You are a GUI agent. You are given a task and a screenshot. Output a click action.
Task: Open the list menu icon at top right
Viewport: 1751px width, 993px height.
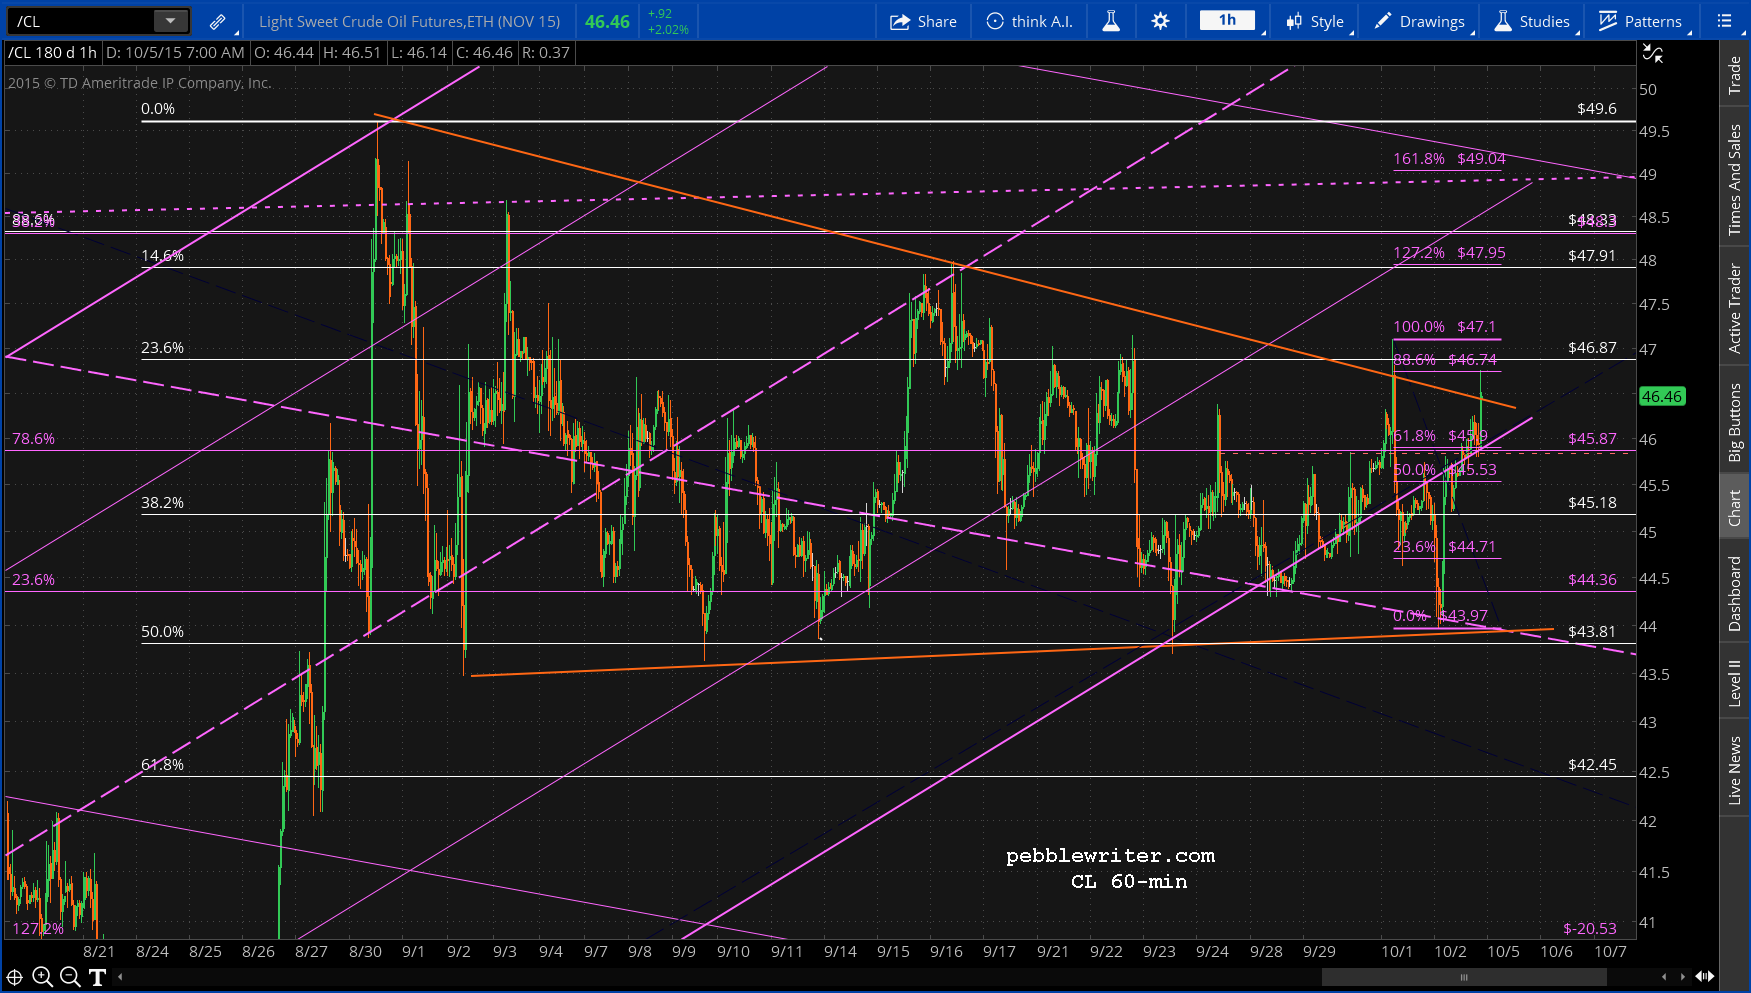pyautogui.click(x=1724, y=21)
